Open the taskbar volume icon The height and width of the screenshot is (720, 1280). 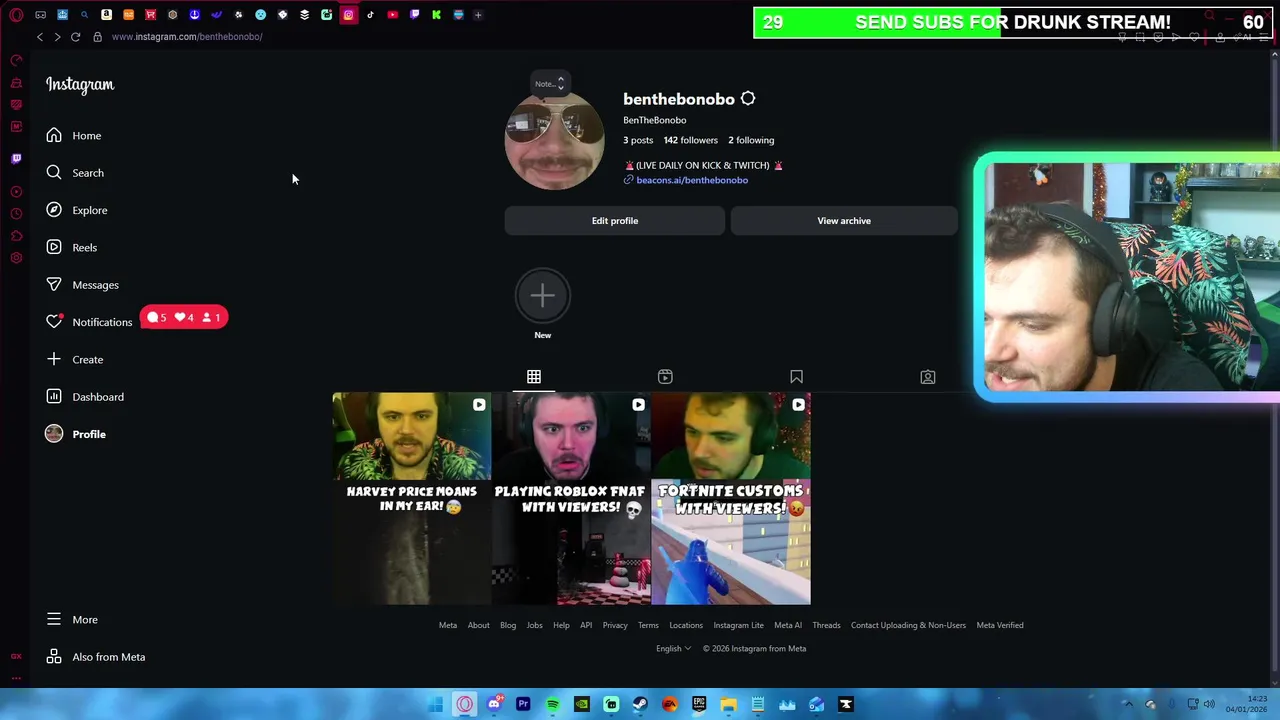1209,705
